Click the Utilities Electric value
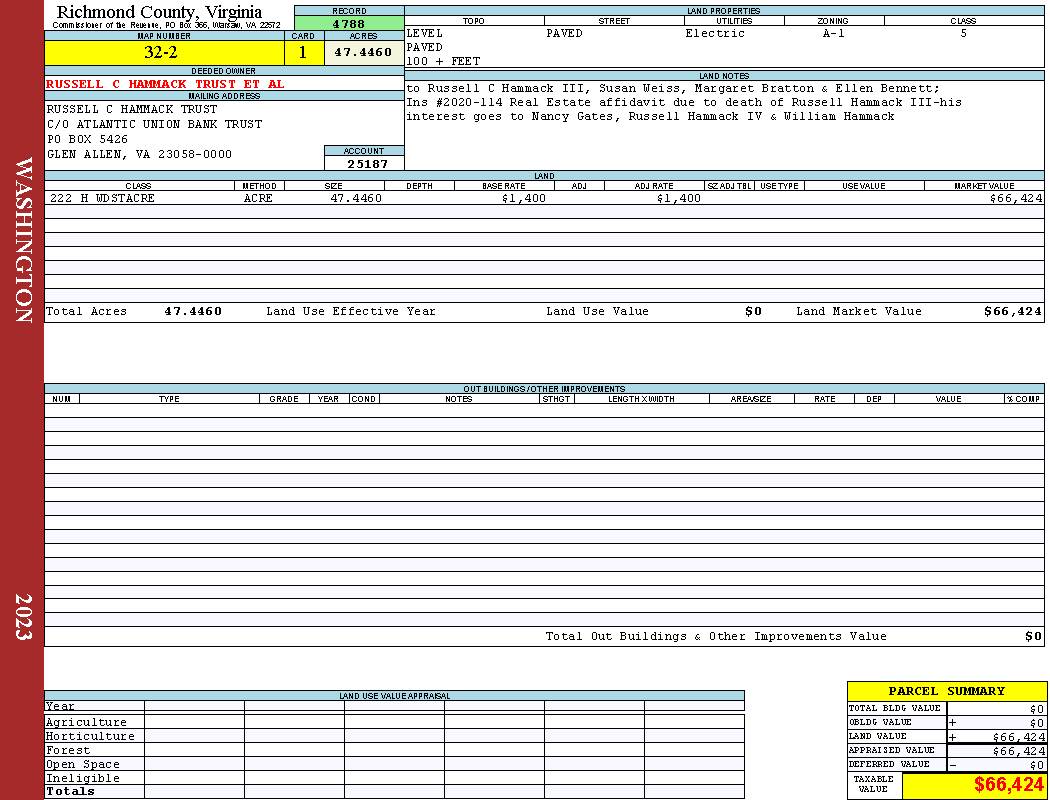This screenshot has width=1050, height=800. [x=715, y=33]
